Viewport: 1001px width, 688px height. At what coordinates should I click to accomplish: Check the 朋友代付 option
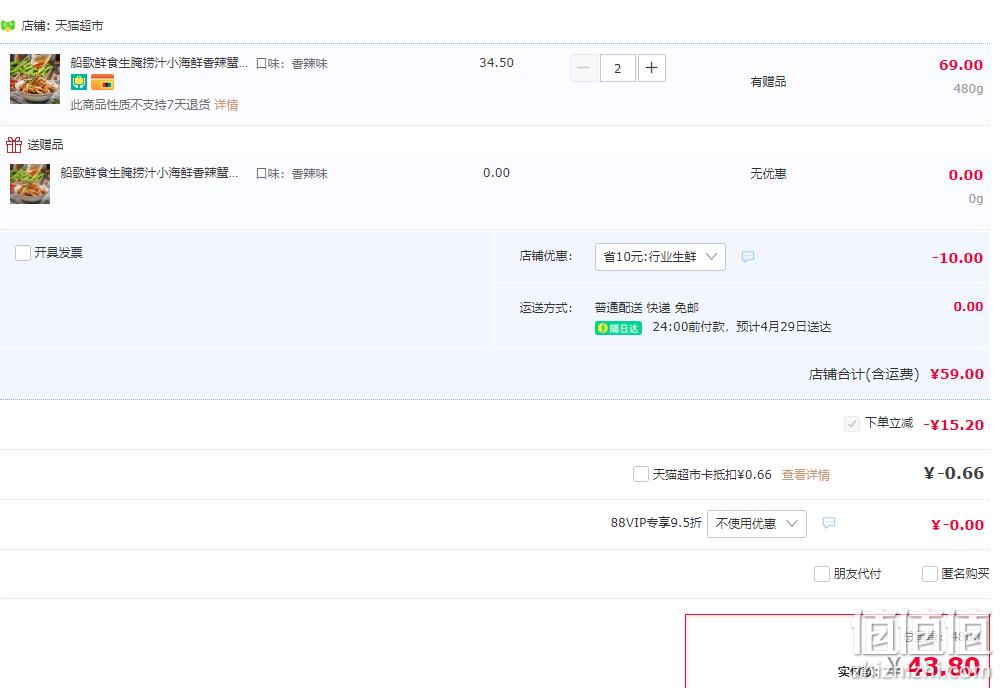point(822,574)
